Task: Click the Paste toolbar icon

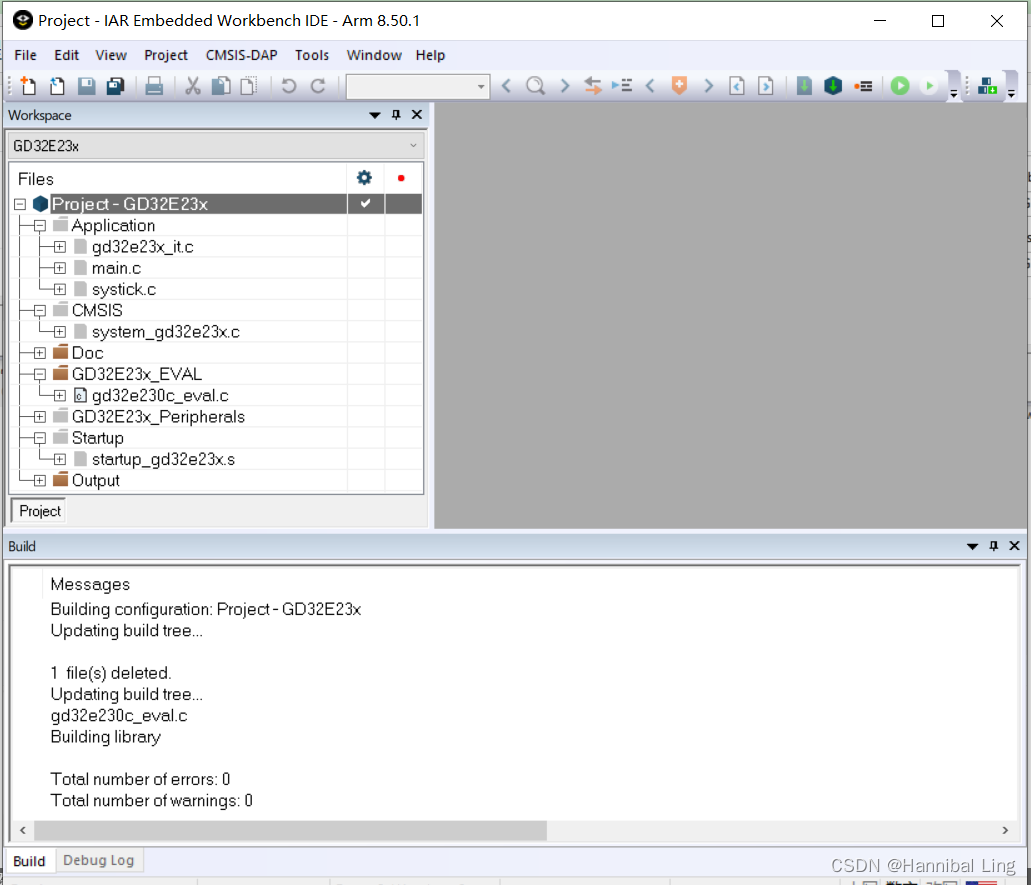Action: tap(249, 86)
